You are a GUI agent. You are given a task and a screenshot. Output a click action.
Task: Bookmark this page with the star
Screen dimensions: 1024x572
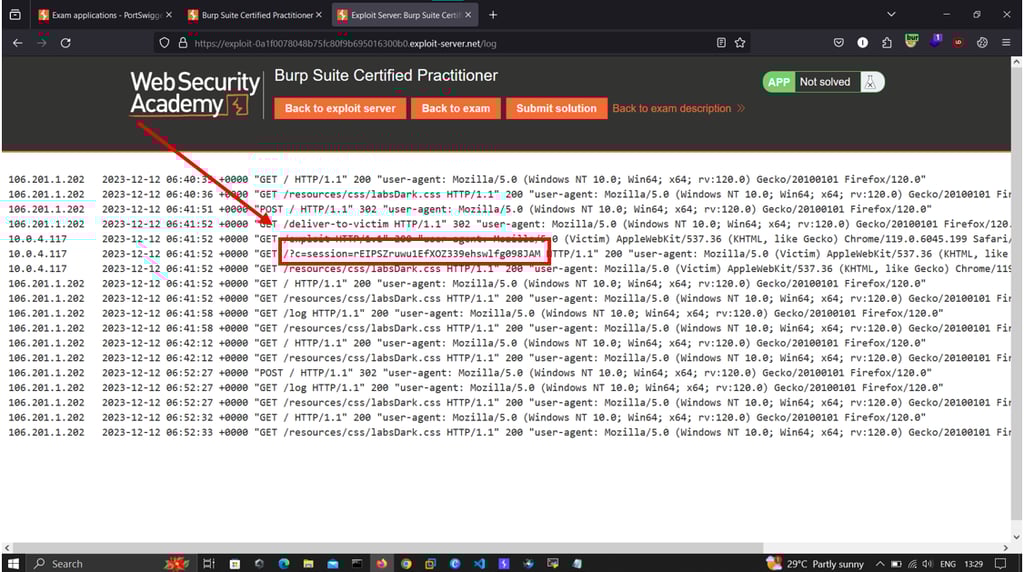(x=740, y=42)
